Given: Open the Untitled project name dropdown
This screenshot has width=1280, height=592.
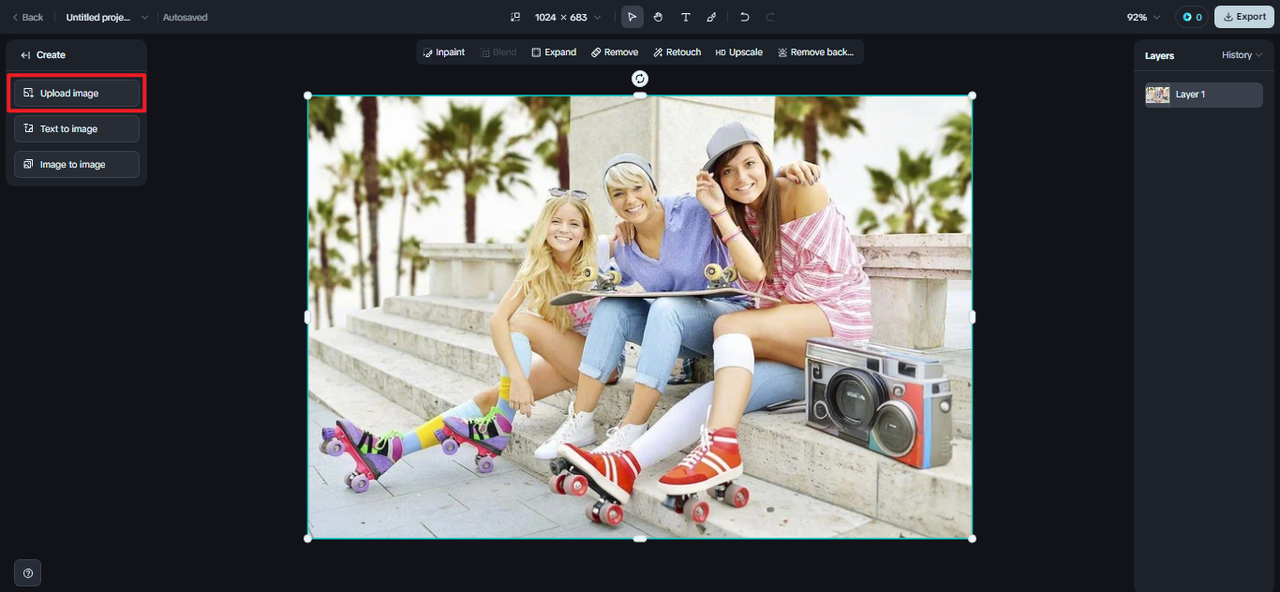Looking at the screenshot, I should 107,17.
